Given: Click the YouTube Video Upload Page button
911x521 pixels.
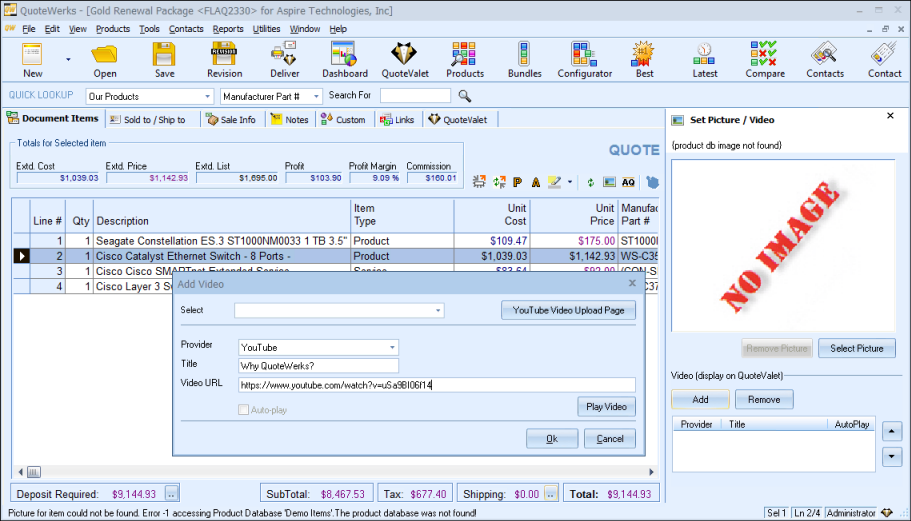Looking at the screenshot, I should [568, 310].
